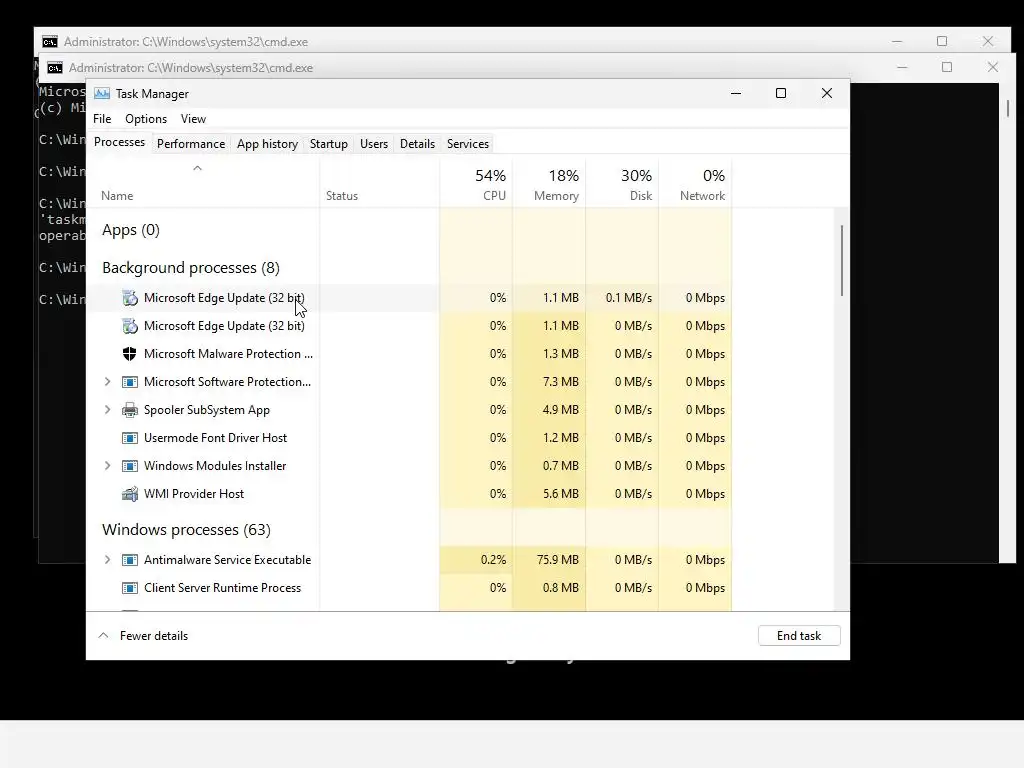Viewport: 1024px width, 768px height.
Task: Switch to the Users tab
Action: 374,144
